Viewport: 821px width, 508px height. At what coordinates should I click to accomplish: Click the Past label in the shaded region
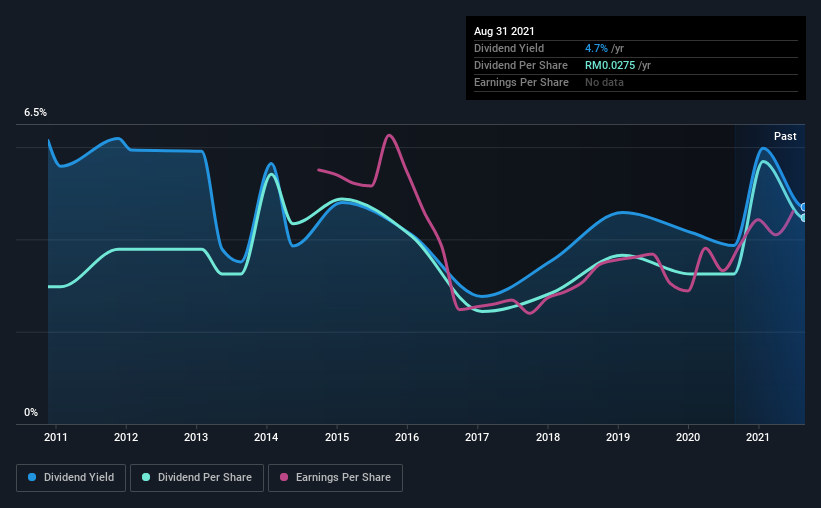785,136
